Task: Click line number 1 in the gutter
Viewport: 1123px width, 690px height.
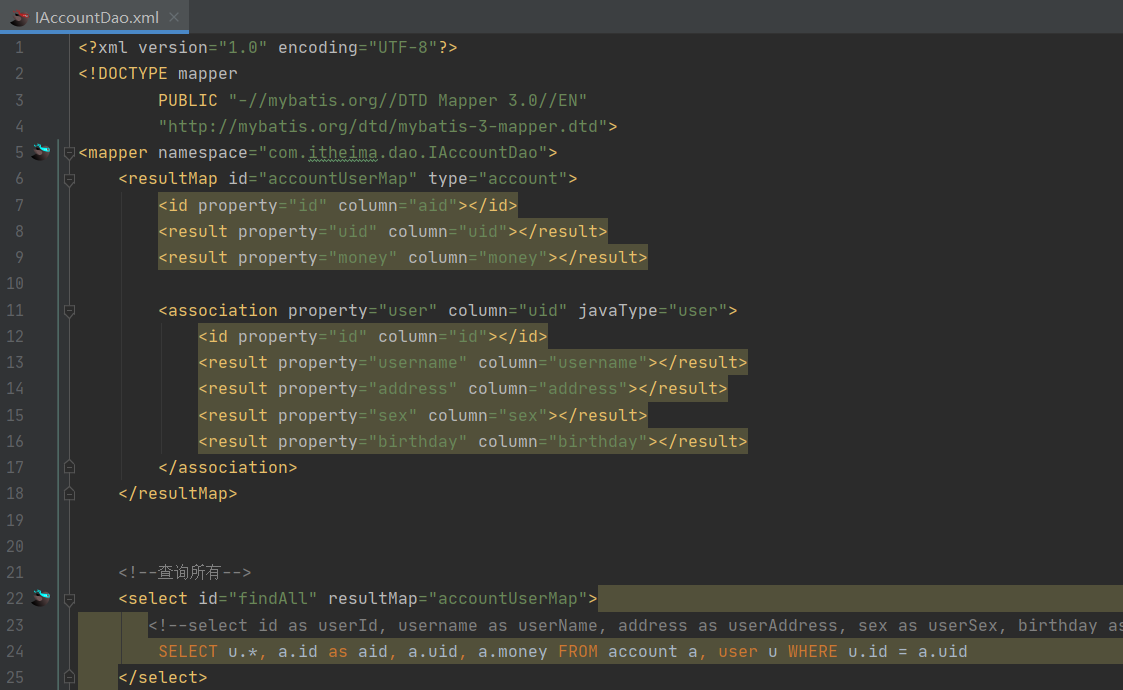Action: pos(19,47)
